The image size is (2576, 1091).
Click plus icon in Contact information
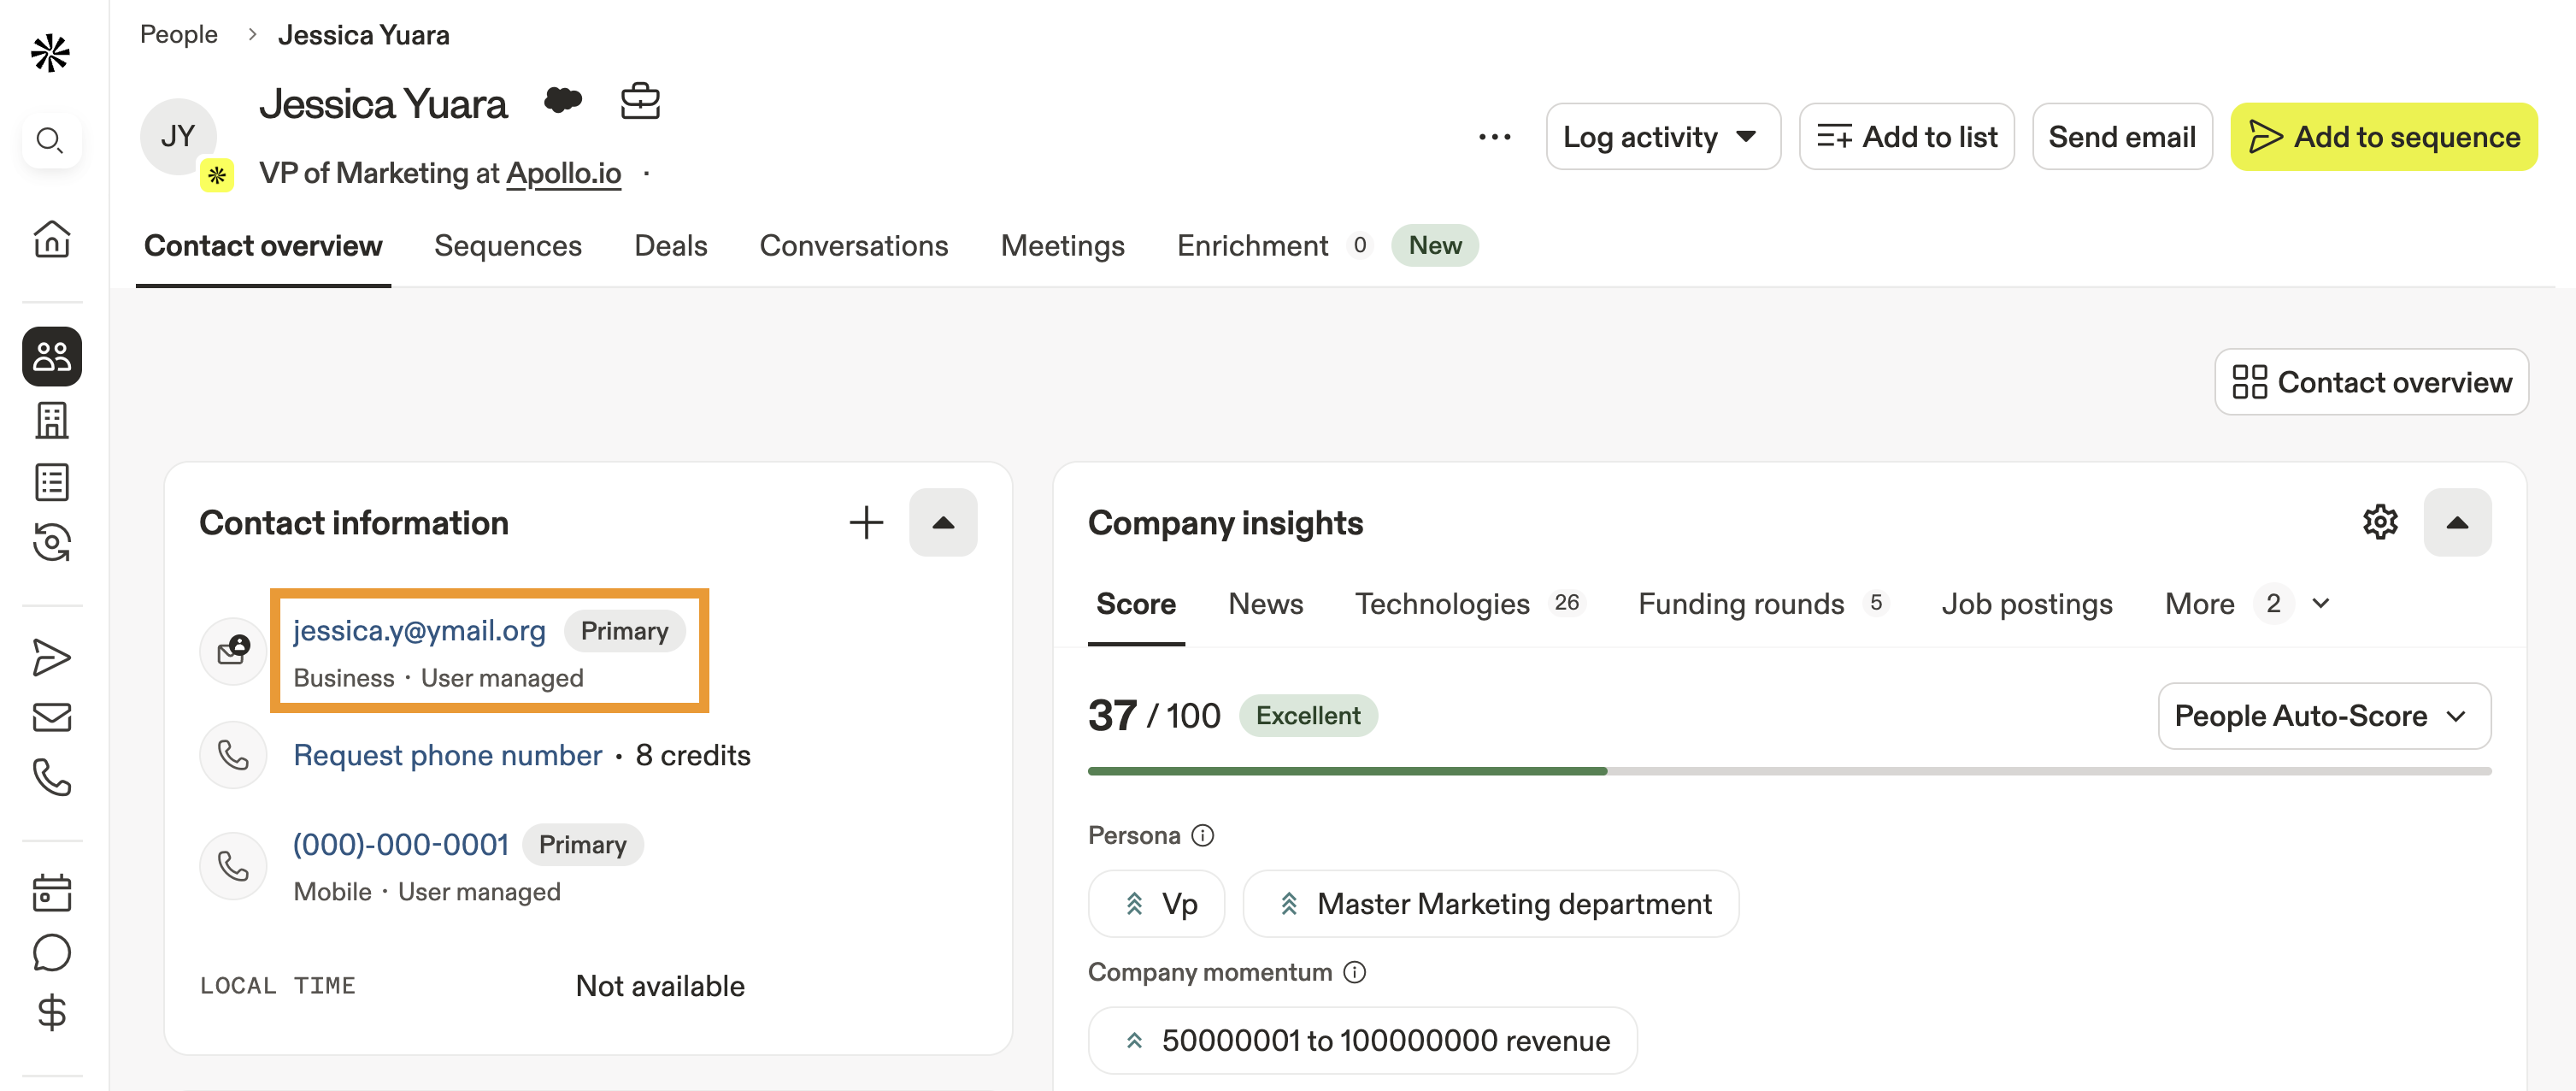coord(866,522)
